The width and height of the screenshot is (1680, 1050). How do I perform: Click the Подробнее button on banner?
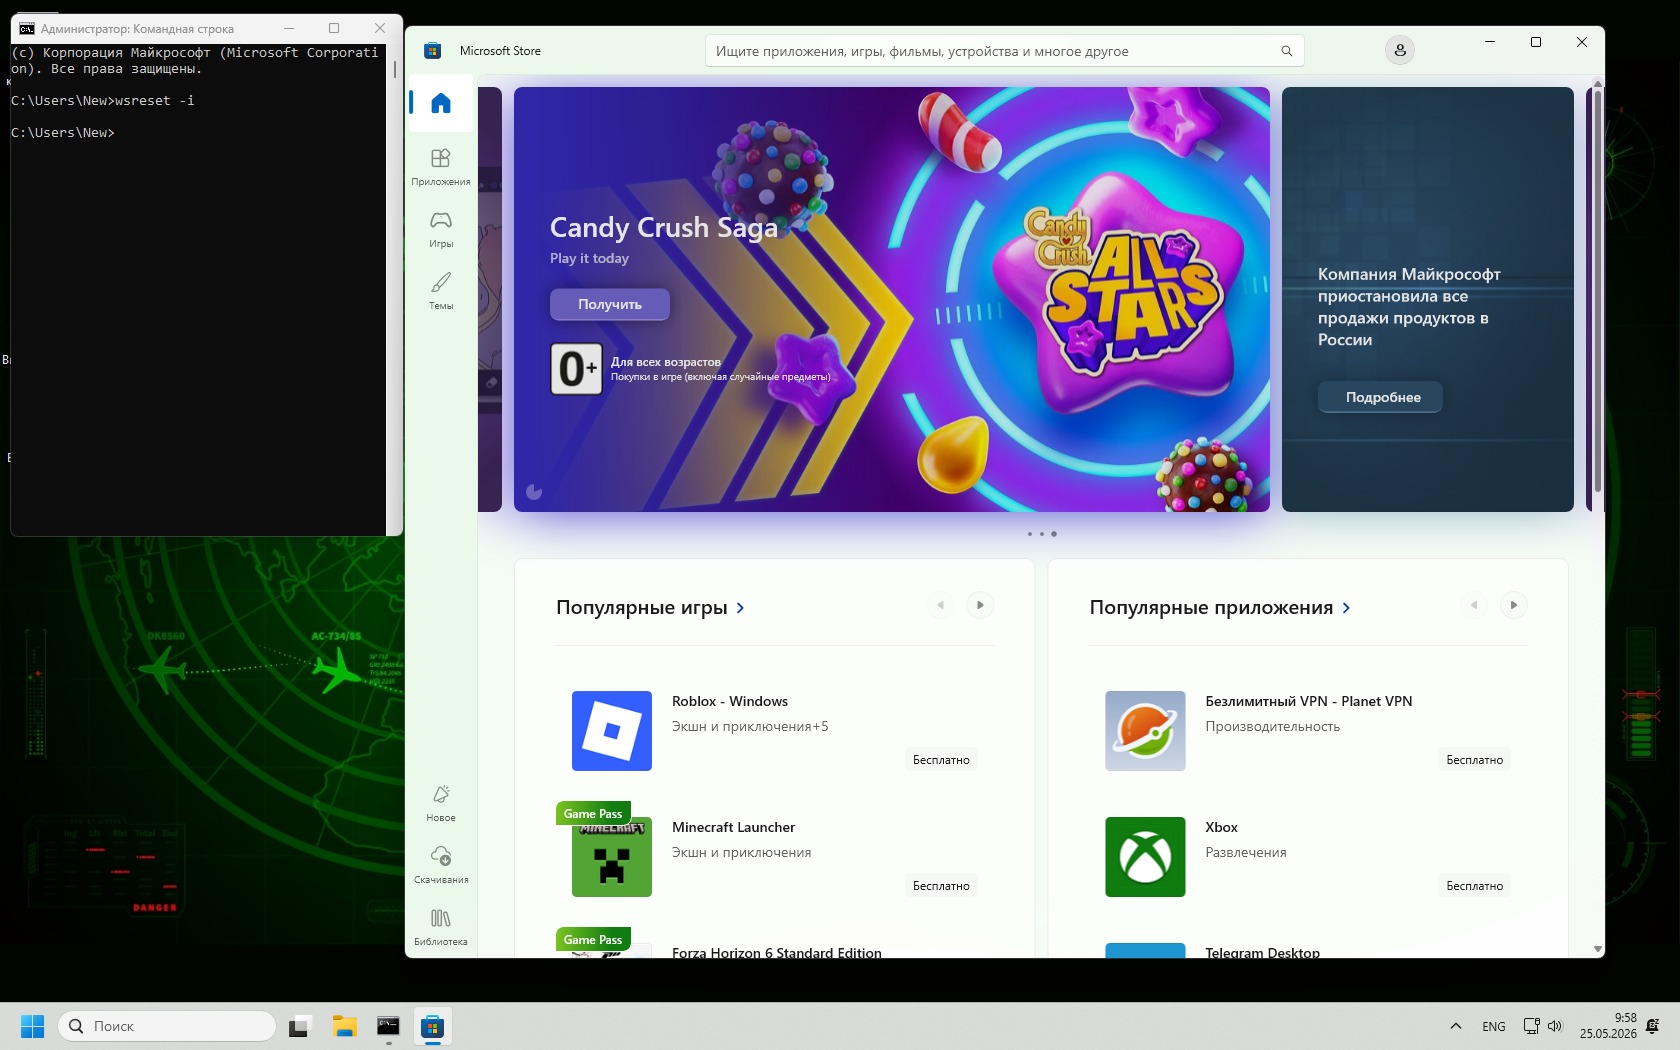pos(1383,397)
